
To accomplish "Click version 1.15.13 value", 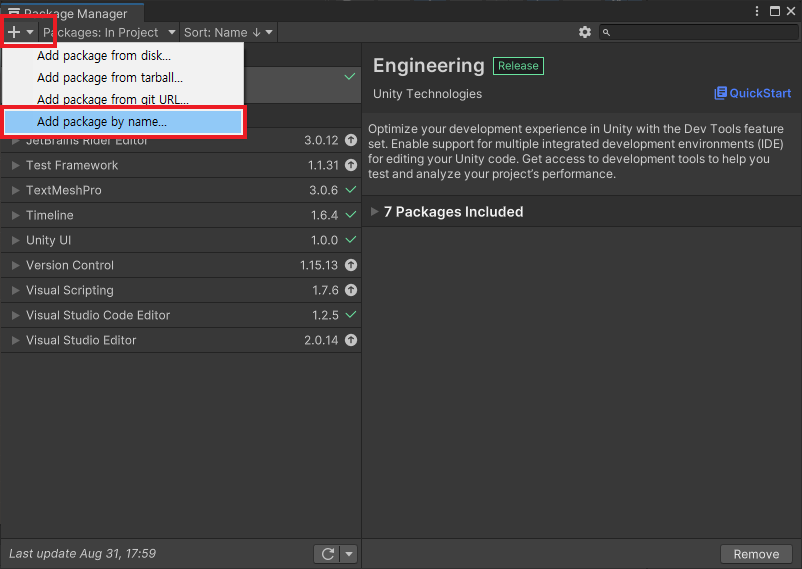I will [x=319, y=265].
